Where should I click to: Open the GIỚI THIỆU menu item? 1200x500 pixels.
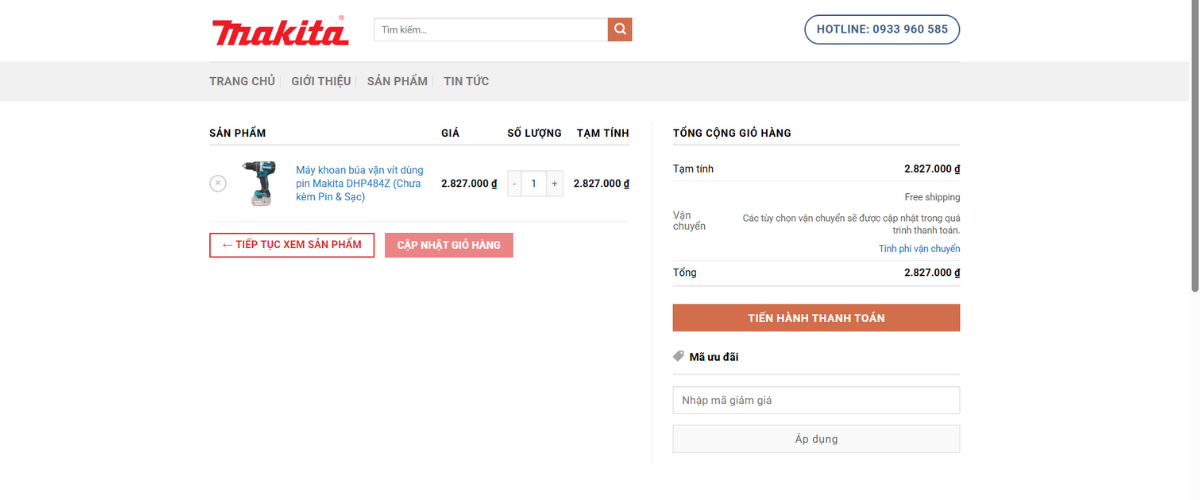coord(321,81)
